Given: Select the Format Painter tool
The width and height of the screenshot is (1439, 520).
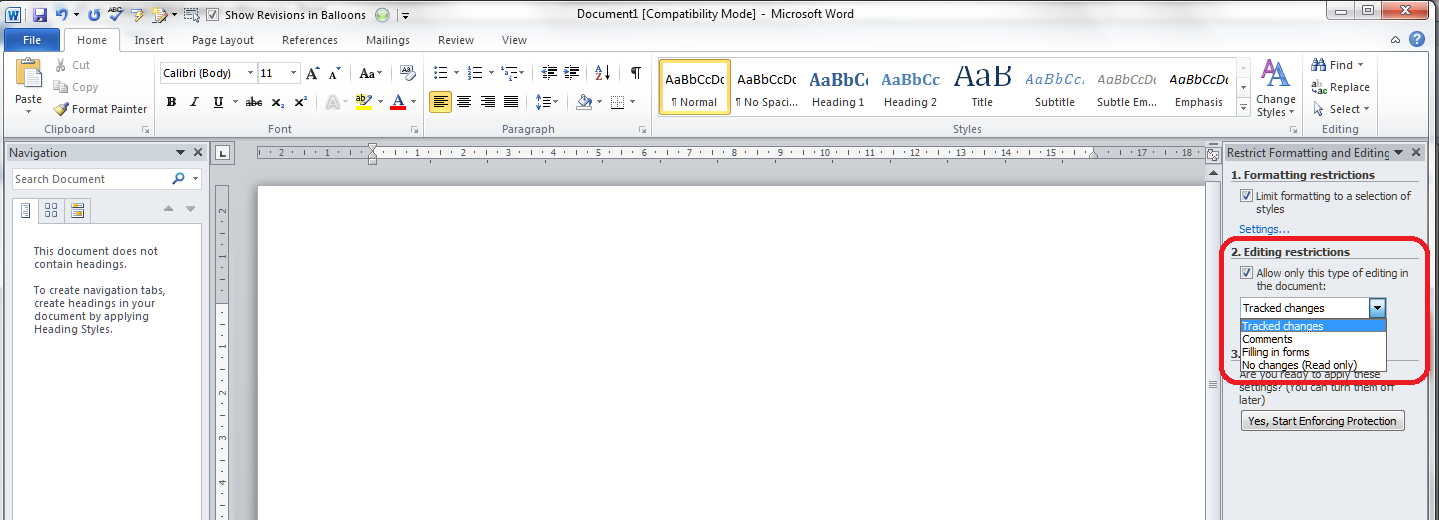Looking at the screenshot, I should tap(100, 109).
